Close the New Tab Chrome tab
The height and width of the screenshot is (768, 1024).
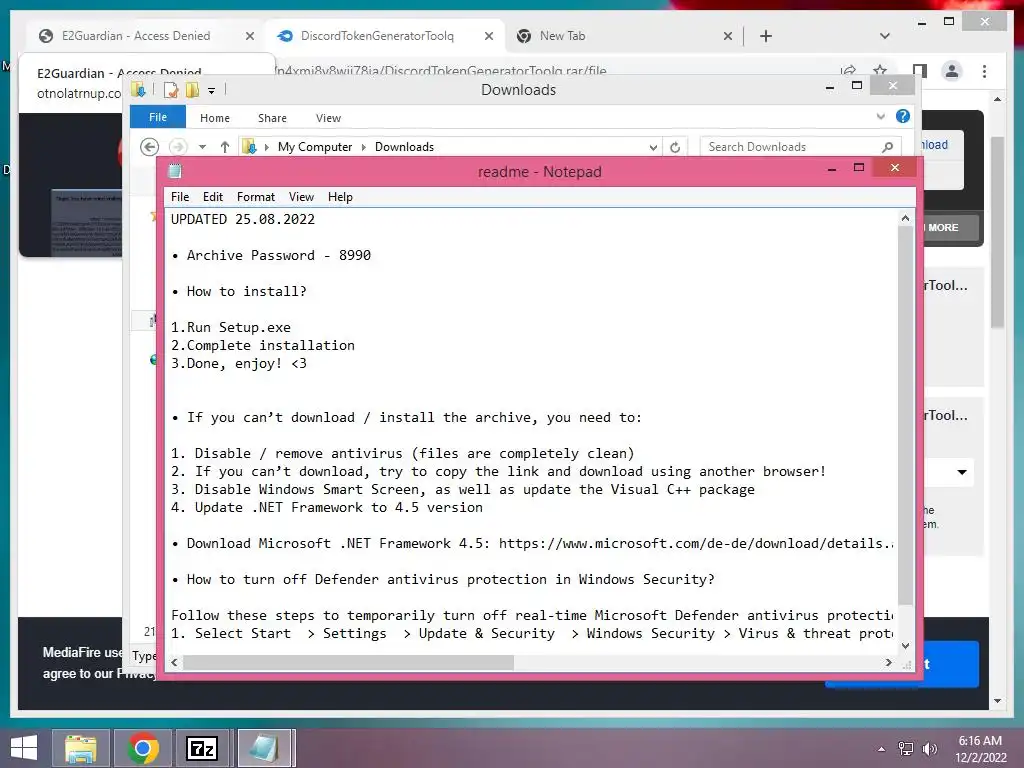(728, 36)
